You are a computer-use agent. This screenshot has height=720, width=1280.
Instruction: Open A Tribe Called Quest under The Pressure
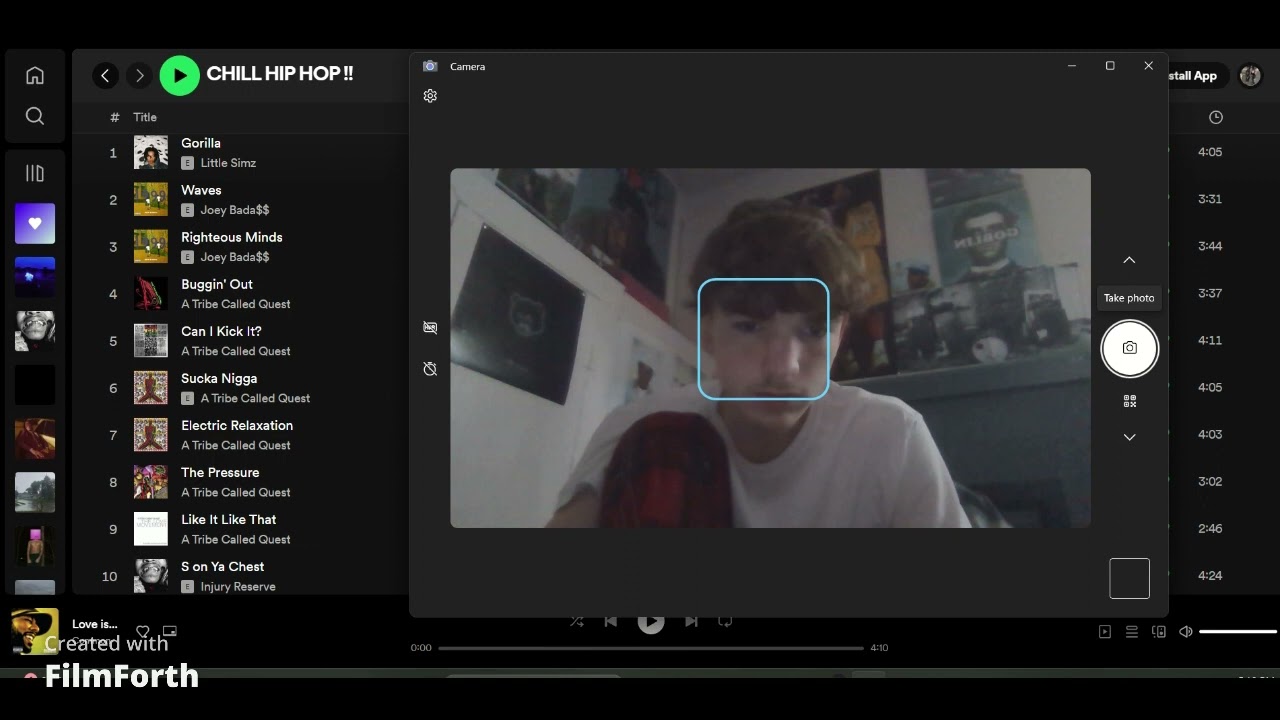click(x=236, y=492)
